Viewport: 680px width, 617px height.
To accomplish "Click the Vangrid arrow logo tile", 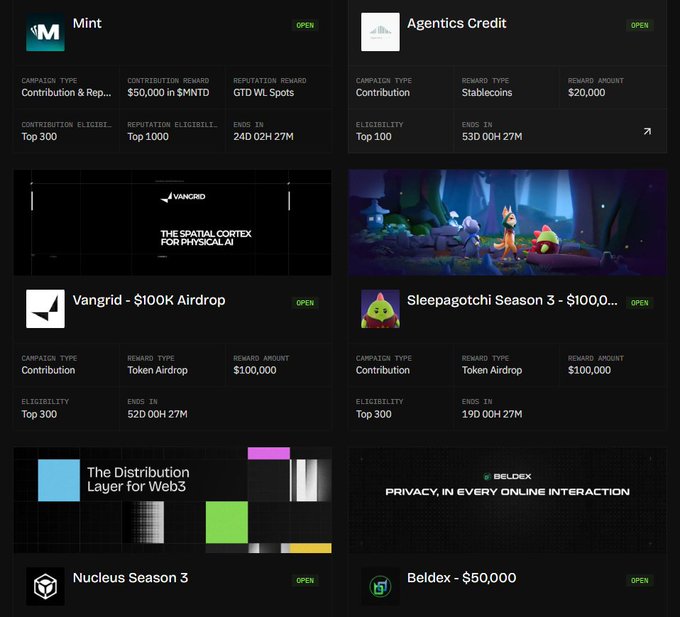I will click(x=45, y=309).
